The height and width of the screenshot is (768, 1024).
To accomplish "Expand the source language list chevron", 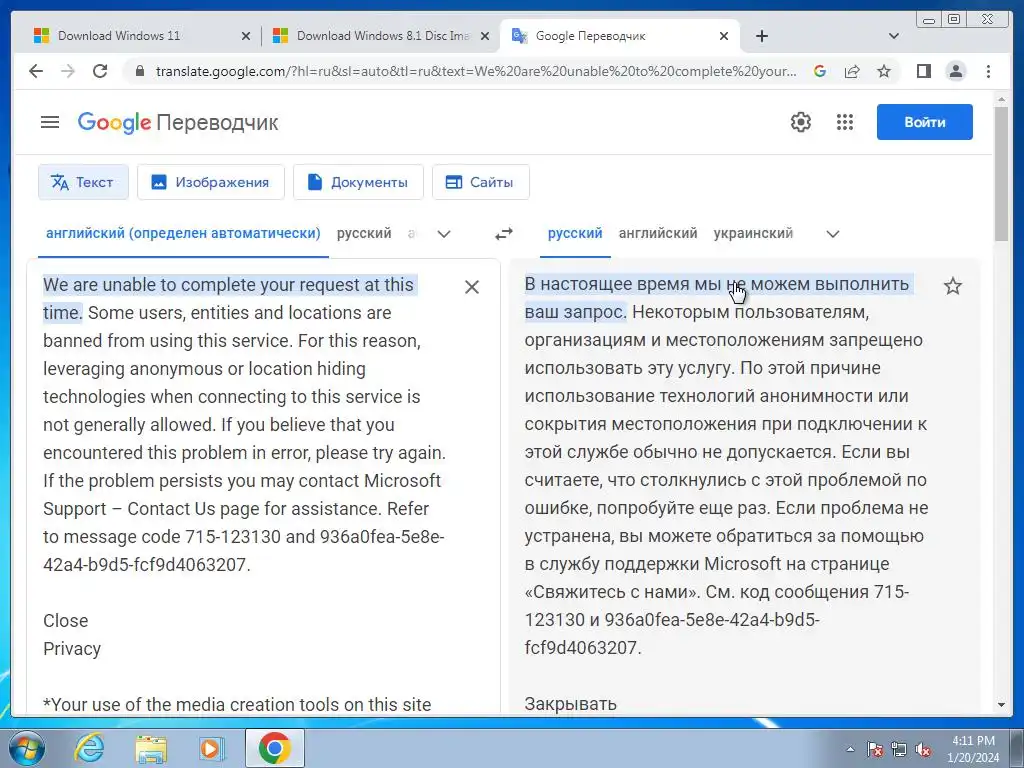I will pyautogui.click(x=444, y=234).
